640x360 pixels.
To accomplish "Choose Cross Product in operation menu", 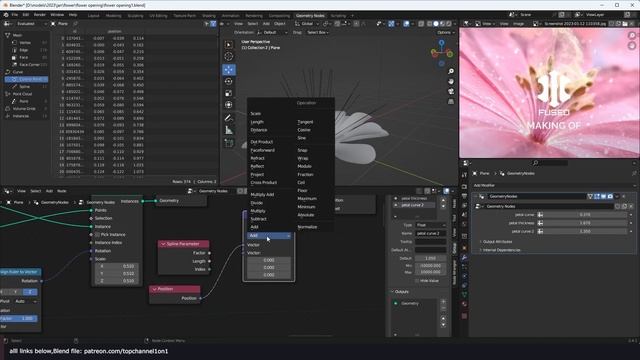I will (x=264, y=182).
